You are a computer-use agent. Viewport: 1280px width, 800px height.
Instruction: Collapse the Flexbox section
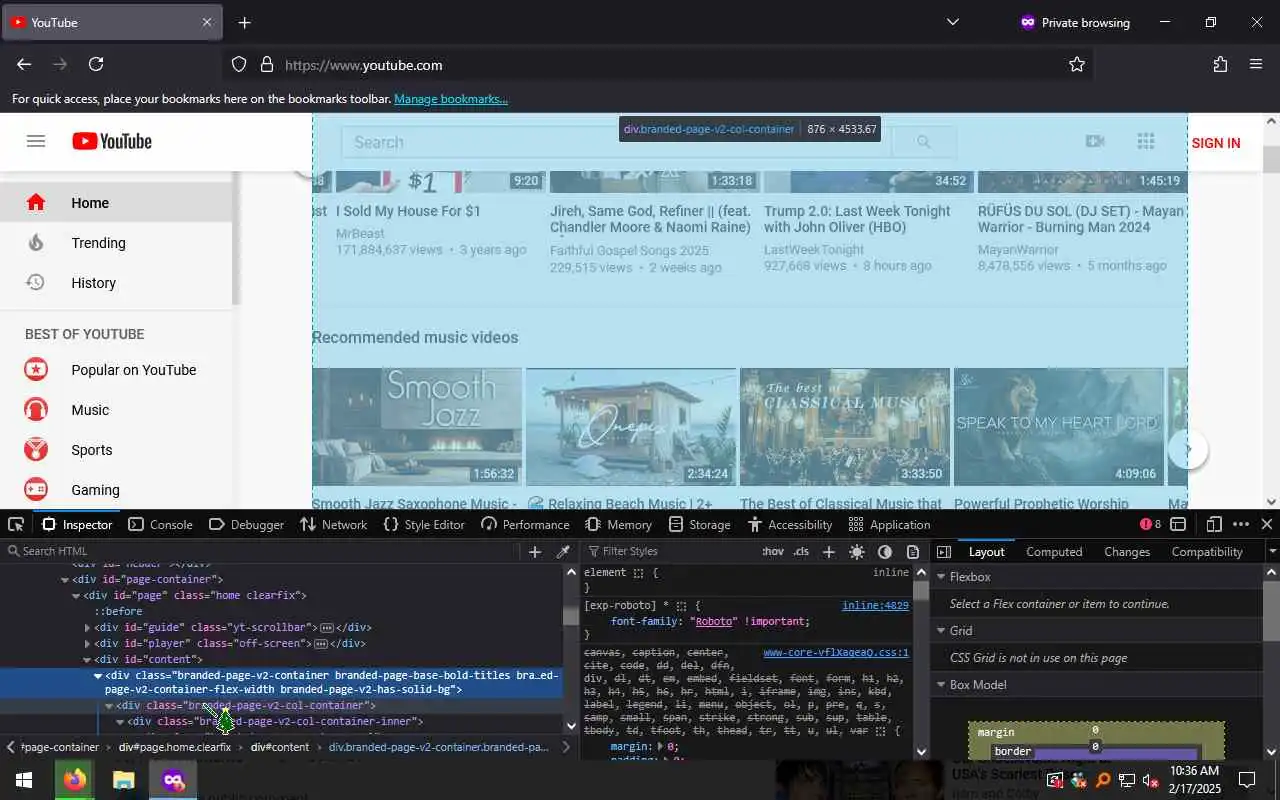pyautogui.click(x=941, y=577)
